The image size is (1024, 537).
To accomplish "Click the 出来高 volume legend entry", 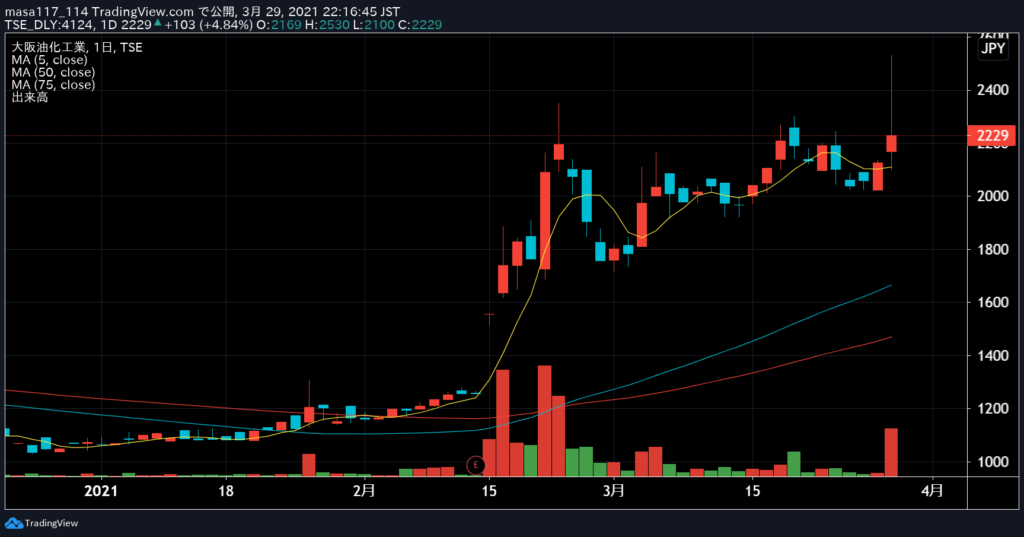I will [x=29, y=97].
